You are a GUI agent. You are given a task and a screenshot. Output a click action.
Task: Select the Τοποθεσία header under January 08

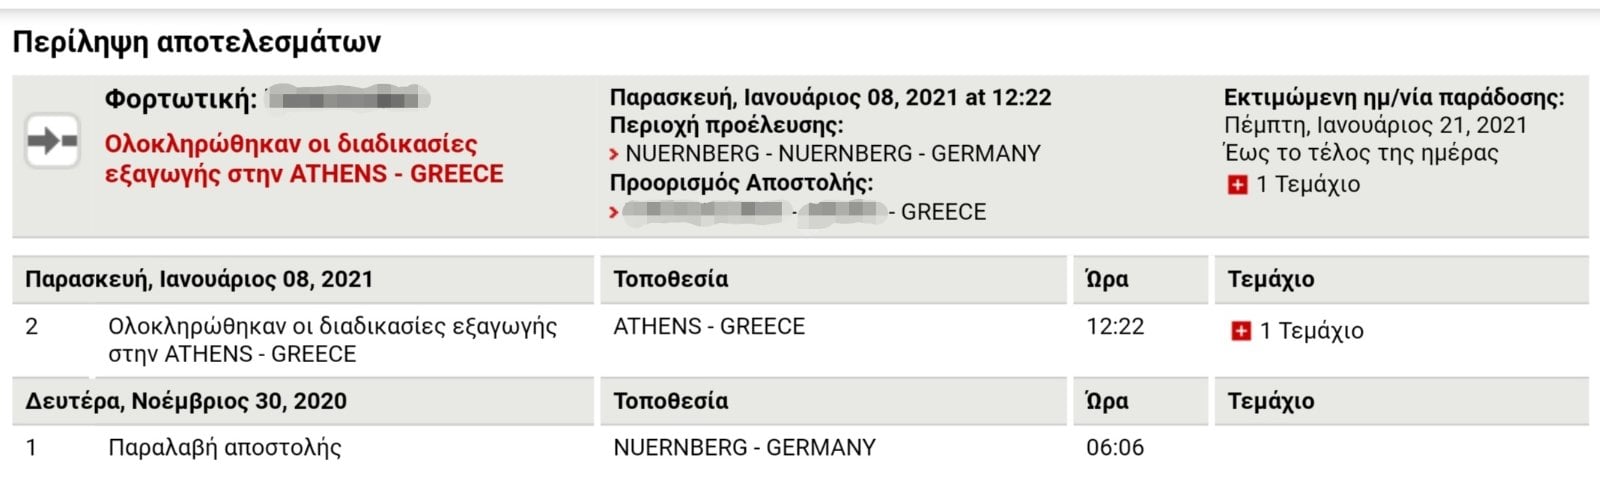671,279
